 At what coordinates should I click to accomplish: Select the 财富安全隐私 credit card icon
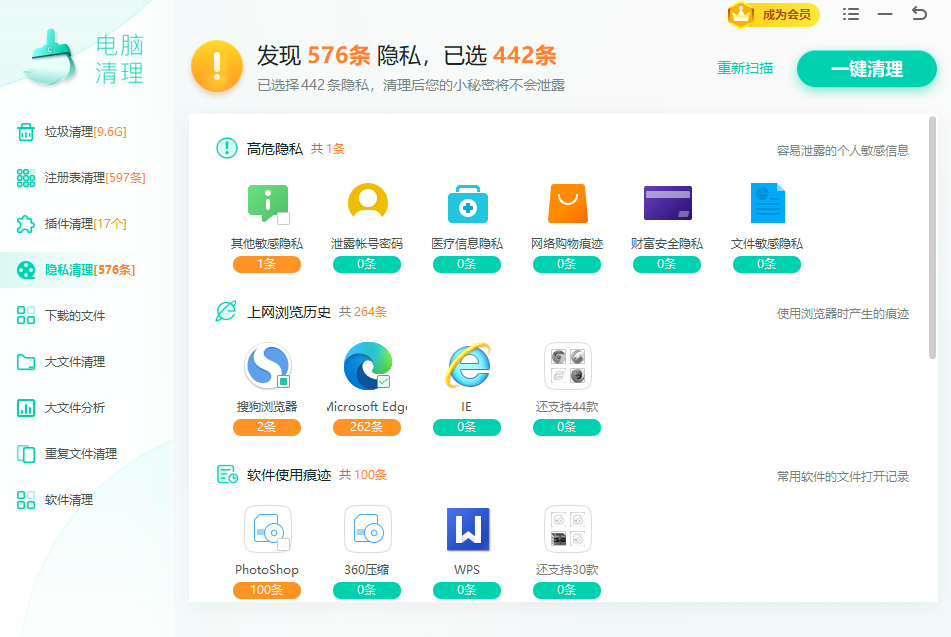point(667,203)
